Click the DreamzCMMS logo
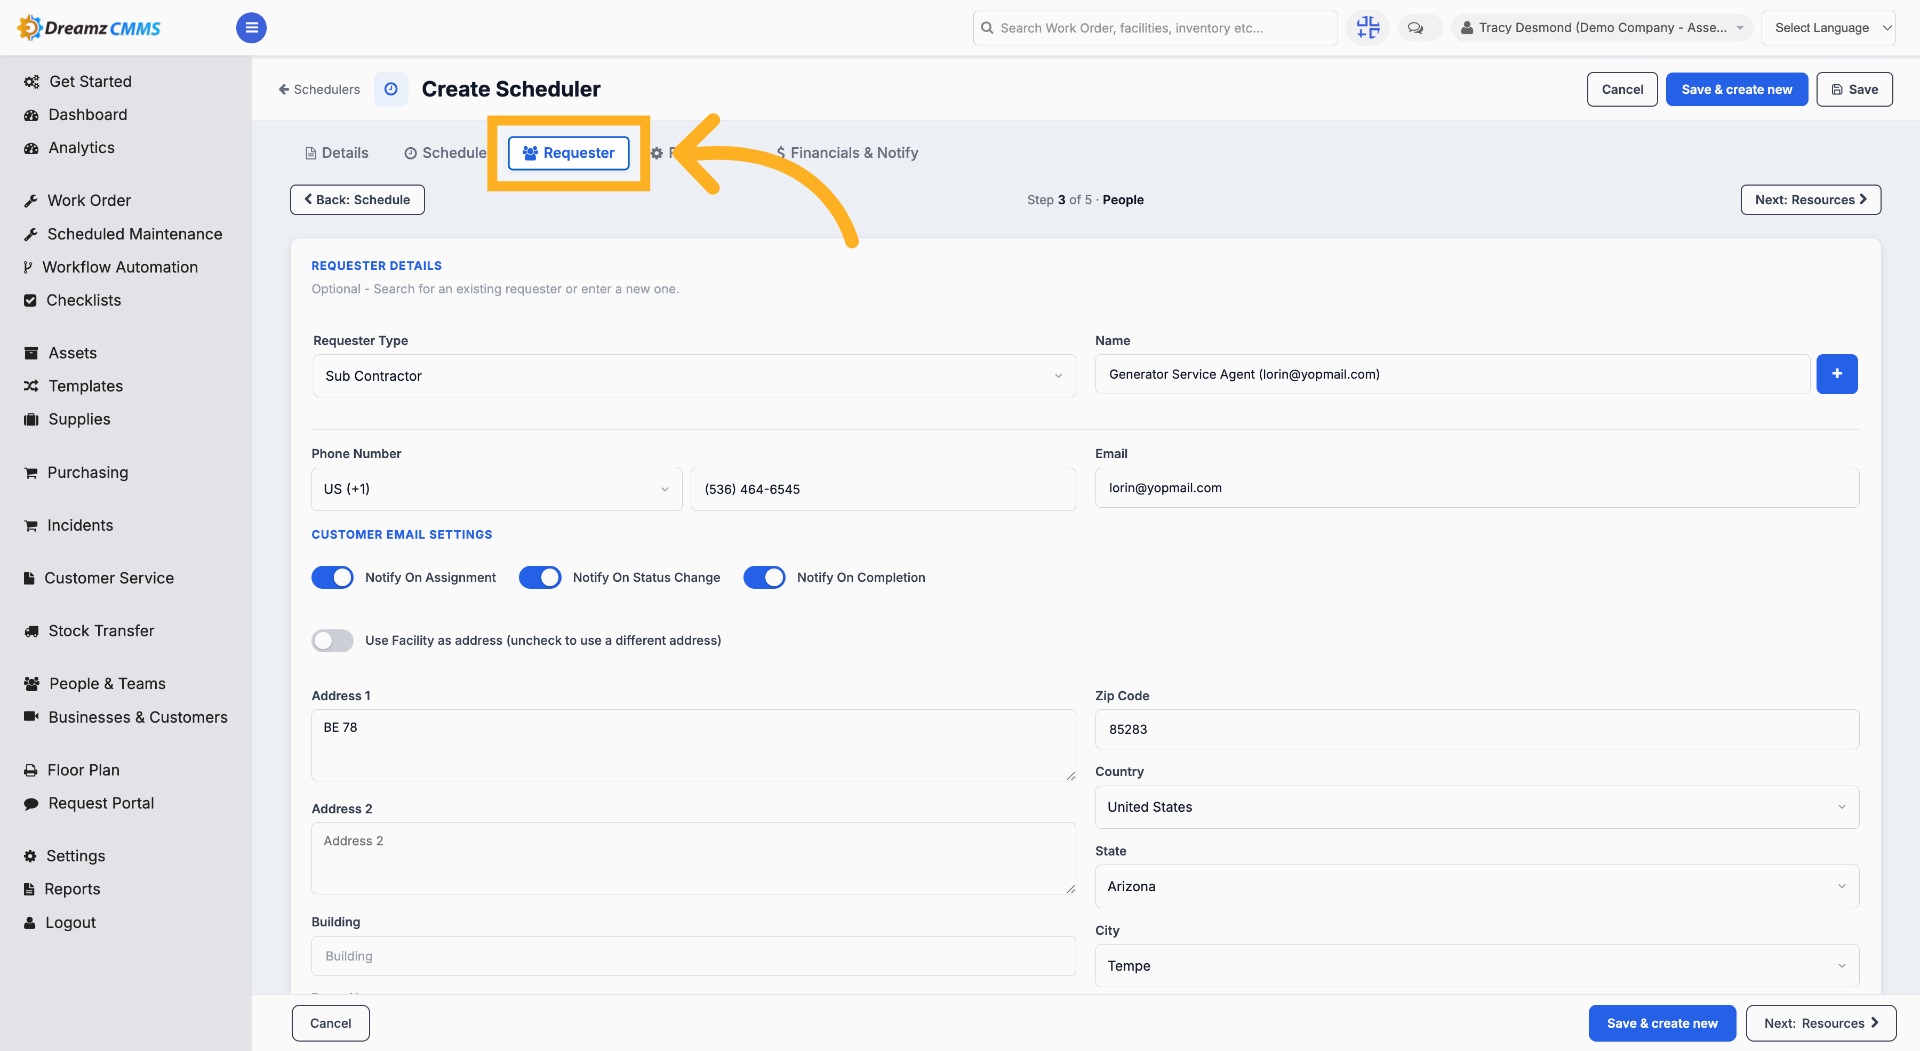 (89, 28)
